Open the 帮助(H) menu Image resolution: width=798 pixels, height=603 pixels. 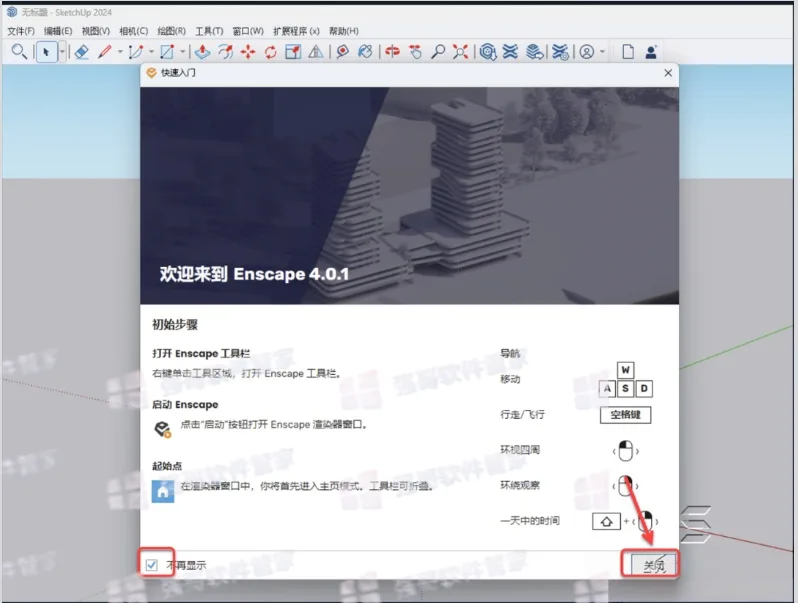pyautogui.click(x=344, y=31)
